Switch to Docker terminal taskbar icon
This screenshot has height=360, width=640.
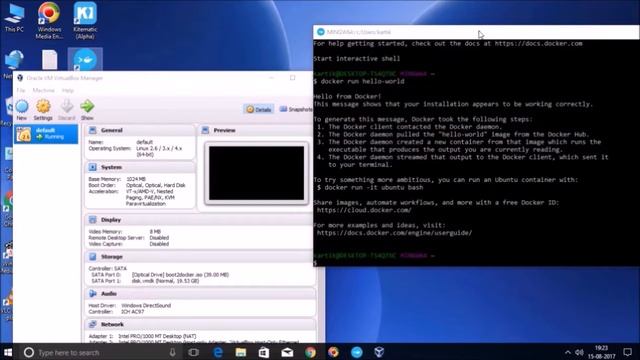pos(356,352)
